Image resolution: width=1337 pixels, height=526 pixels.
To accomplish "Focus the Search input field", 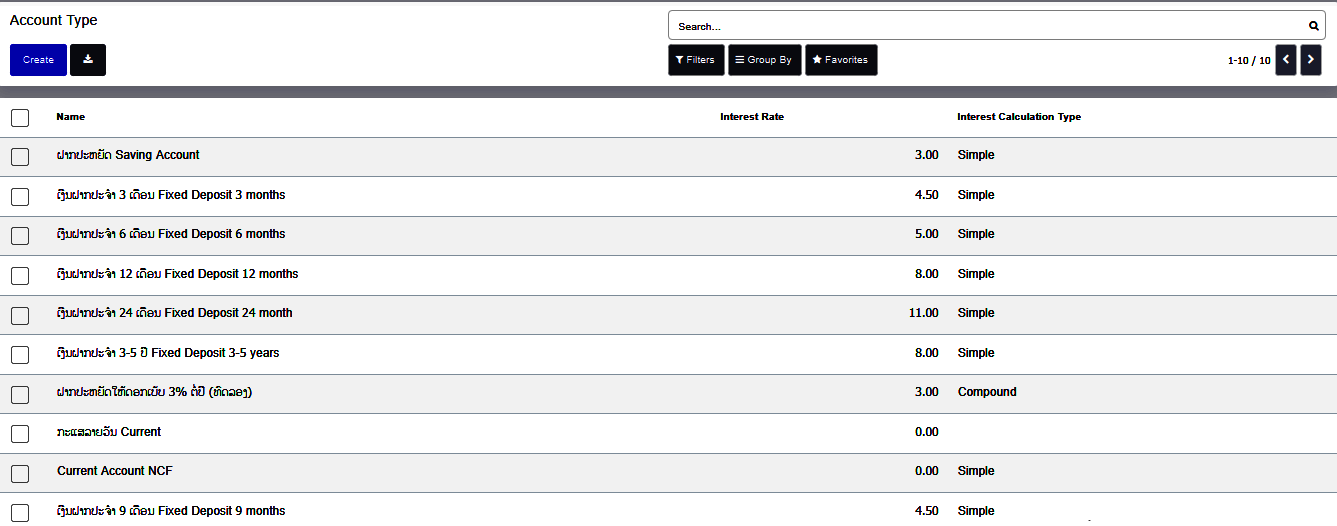I will tap(985, 26).
